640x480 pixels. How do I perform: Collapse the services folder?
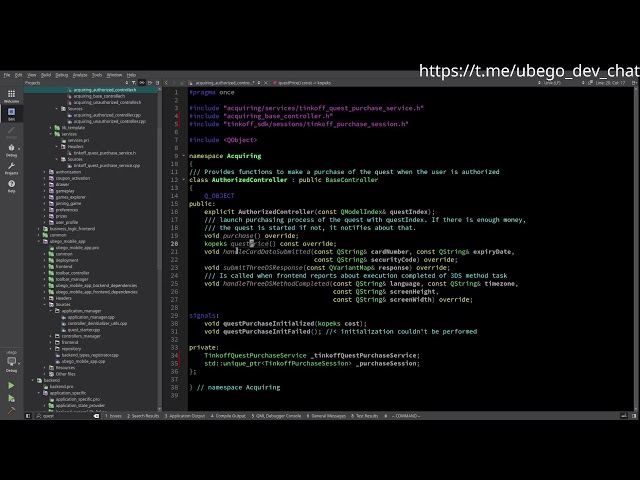pos(51,134)
